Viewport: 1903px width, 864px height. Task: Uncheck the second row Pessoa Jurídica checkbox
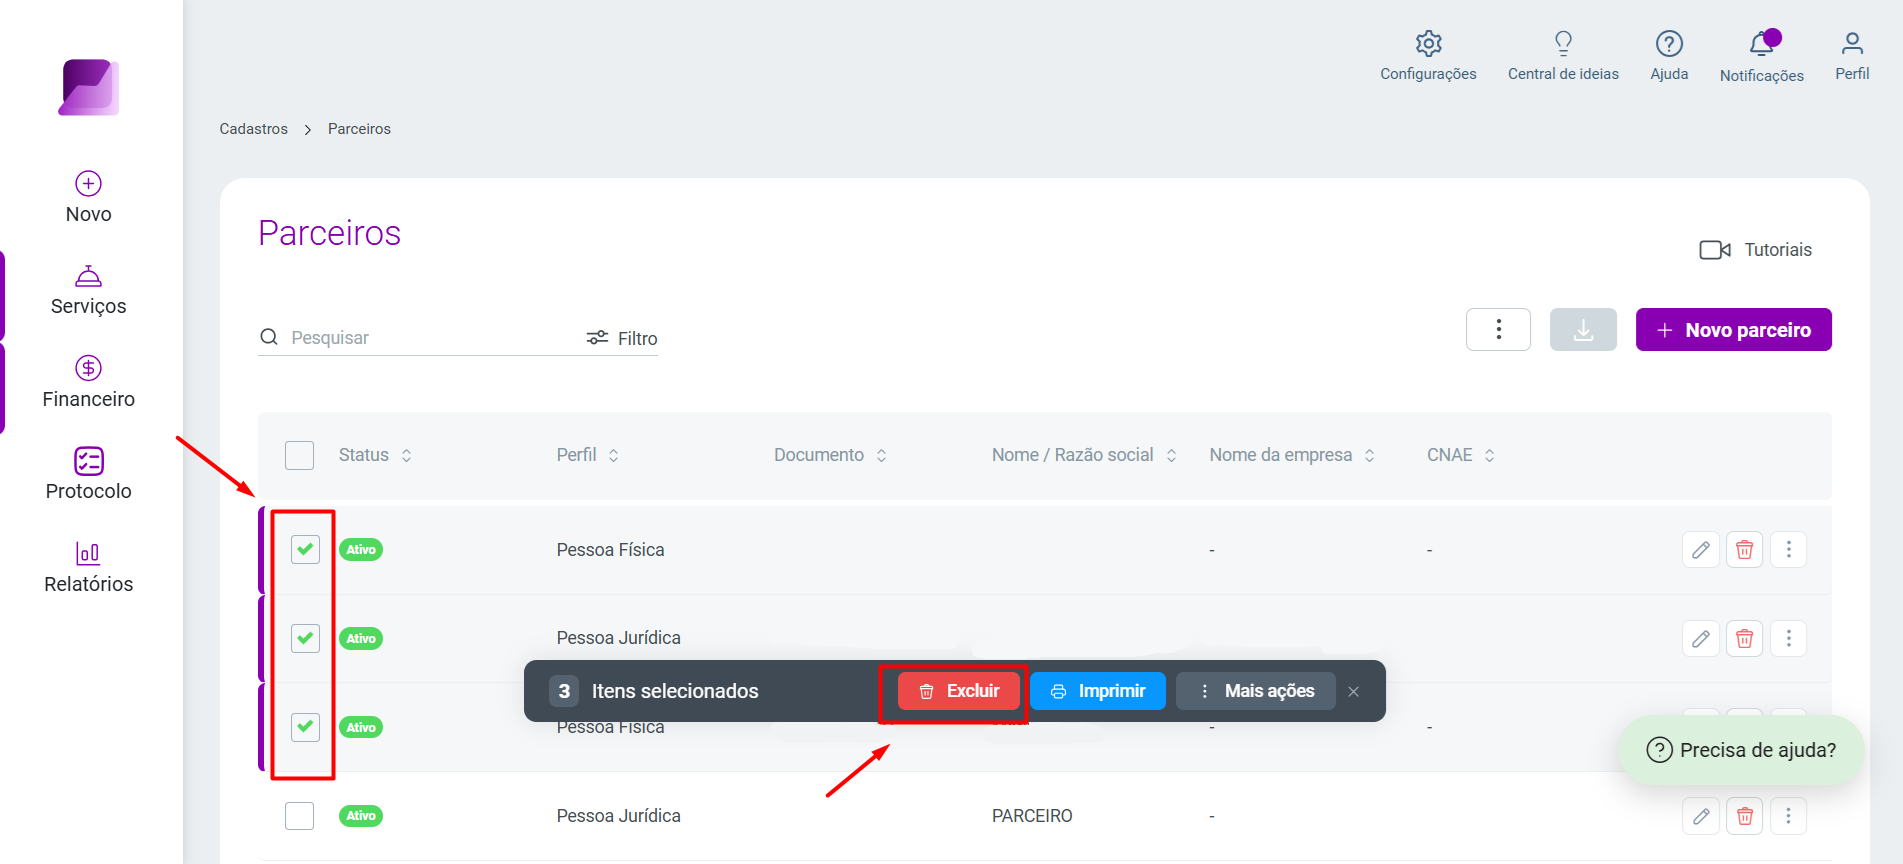[305, 638]
